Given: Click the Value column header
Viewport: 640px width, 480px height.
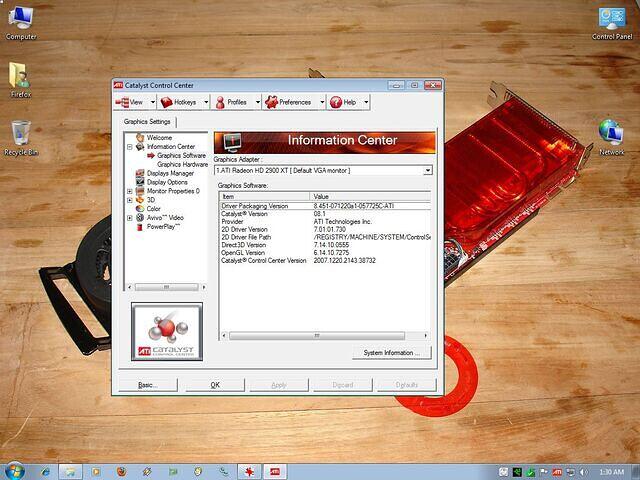Looking at the screenshot, I should 370,196.
